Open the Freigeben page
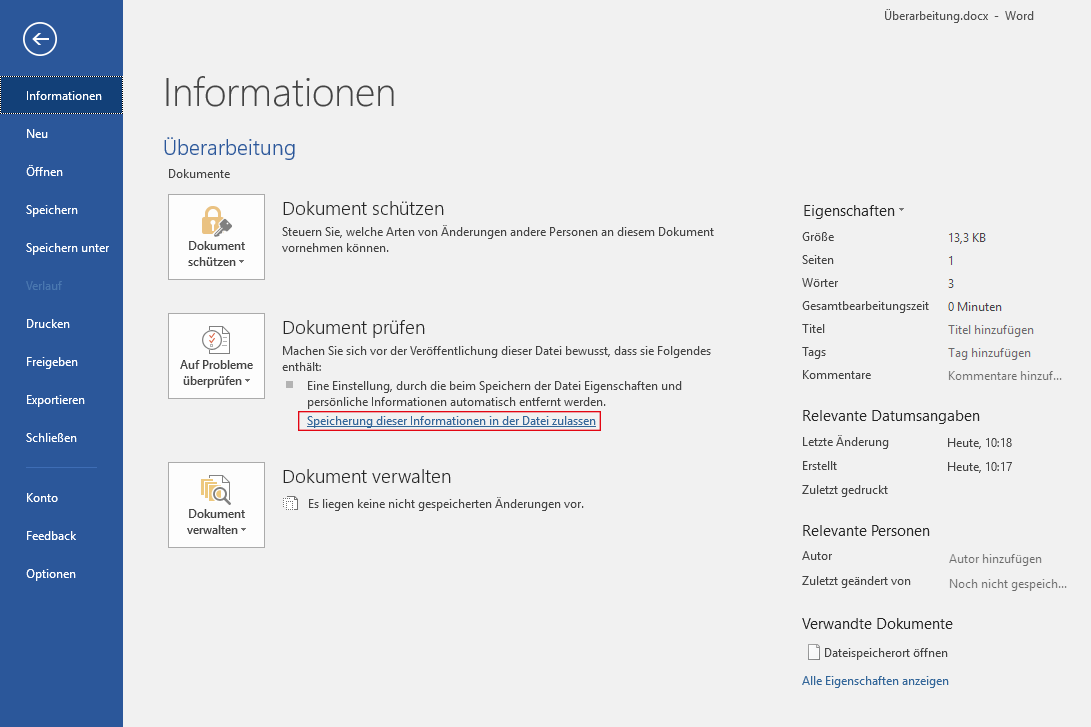The height and width of the screenshot is (727, 1091). [62, 362]
